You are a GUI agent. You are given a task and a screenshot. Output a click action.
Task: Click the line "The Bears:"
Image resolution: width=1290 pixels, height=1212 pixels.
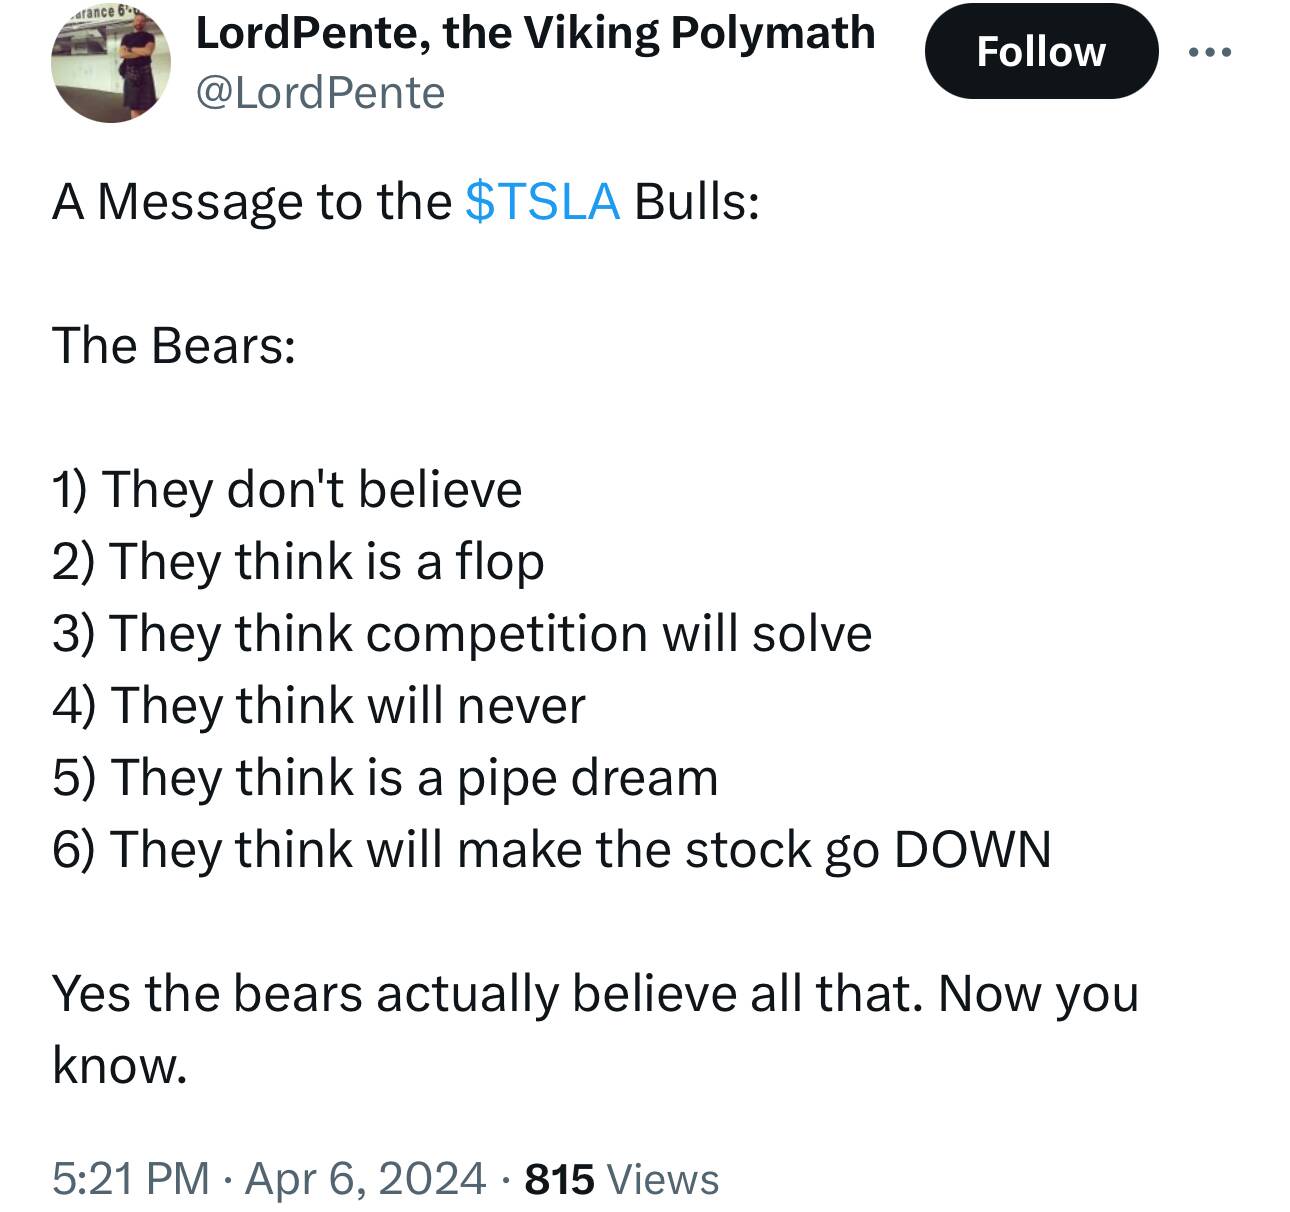pyautogui.click(x=174, y=346)
